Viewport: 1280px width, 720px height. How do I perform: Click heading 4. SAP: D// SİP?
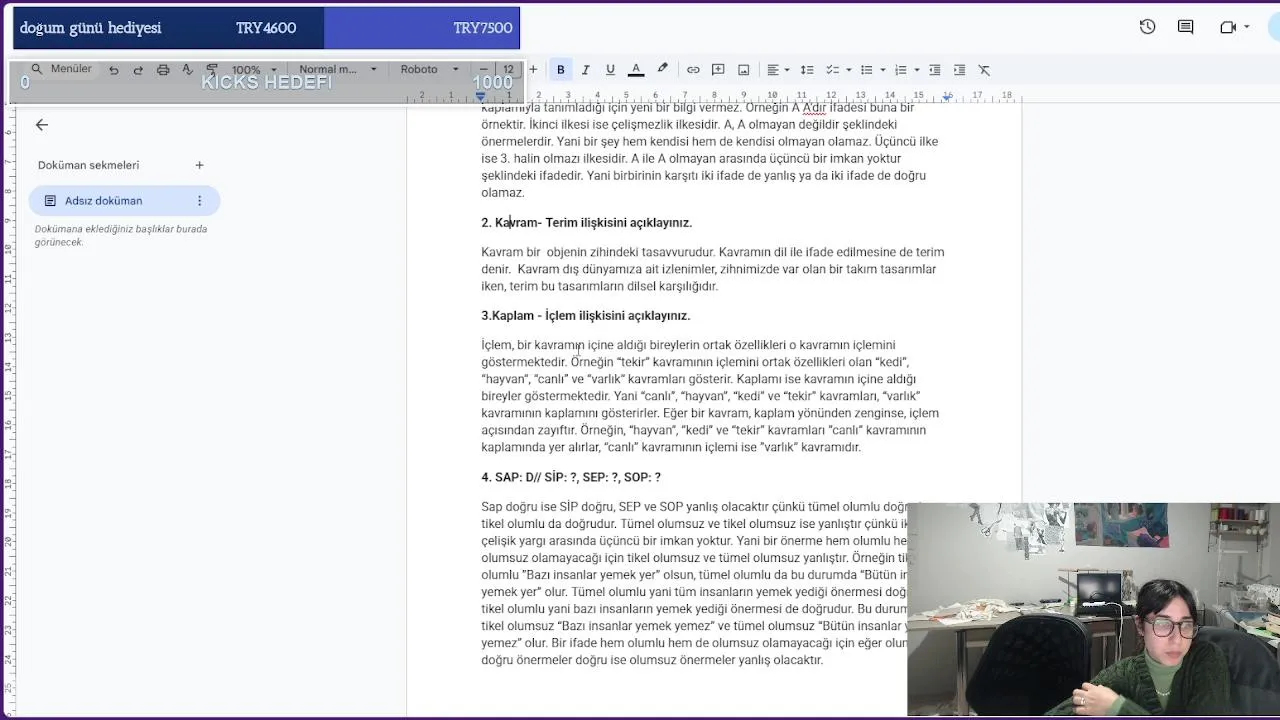(570, 477)
